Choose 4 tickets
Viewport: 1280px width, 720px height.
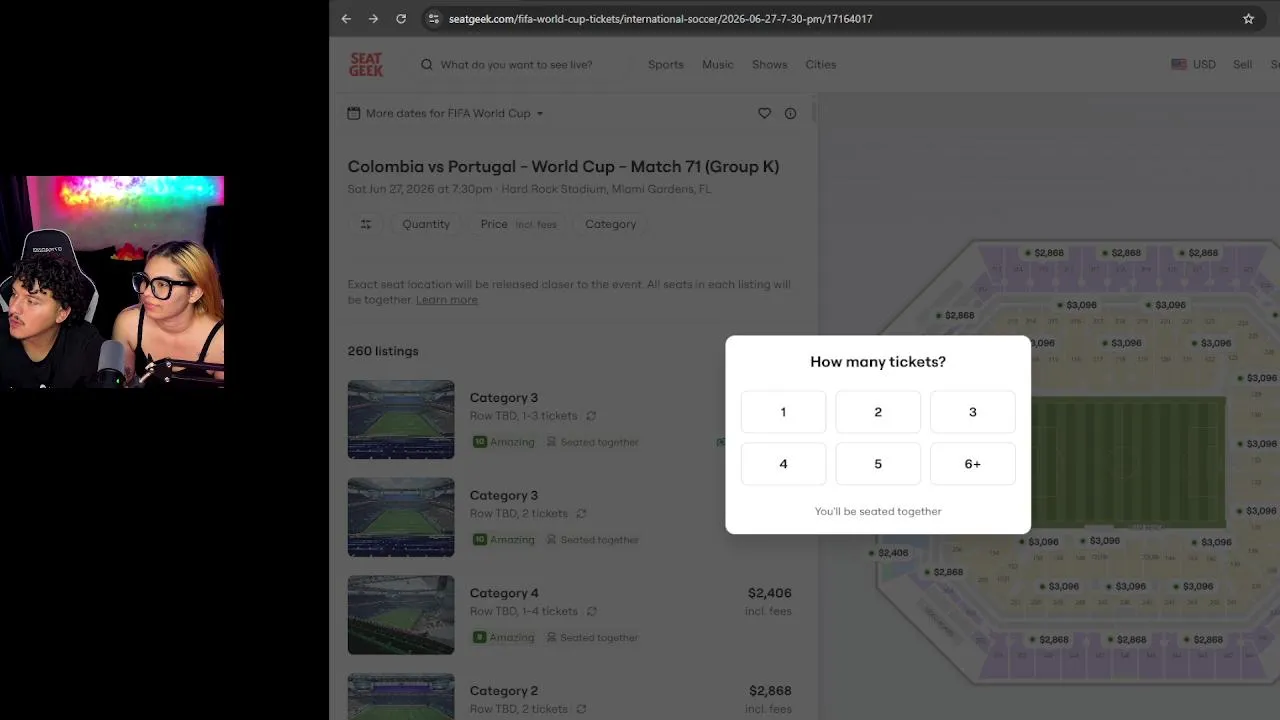(x=783, y=464)
